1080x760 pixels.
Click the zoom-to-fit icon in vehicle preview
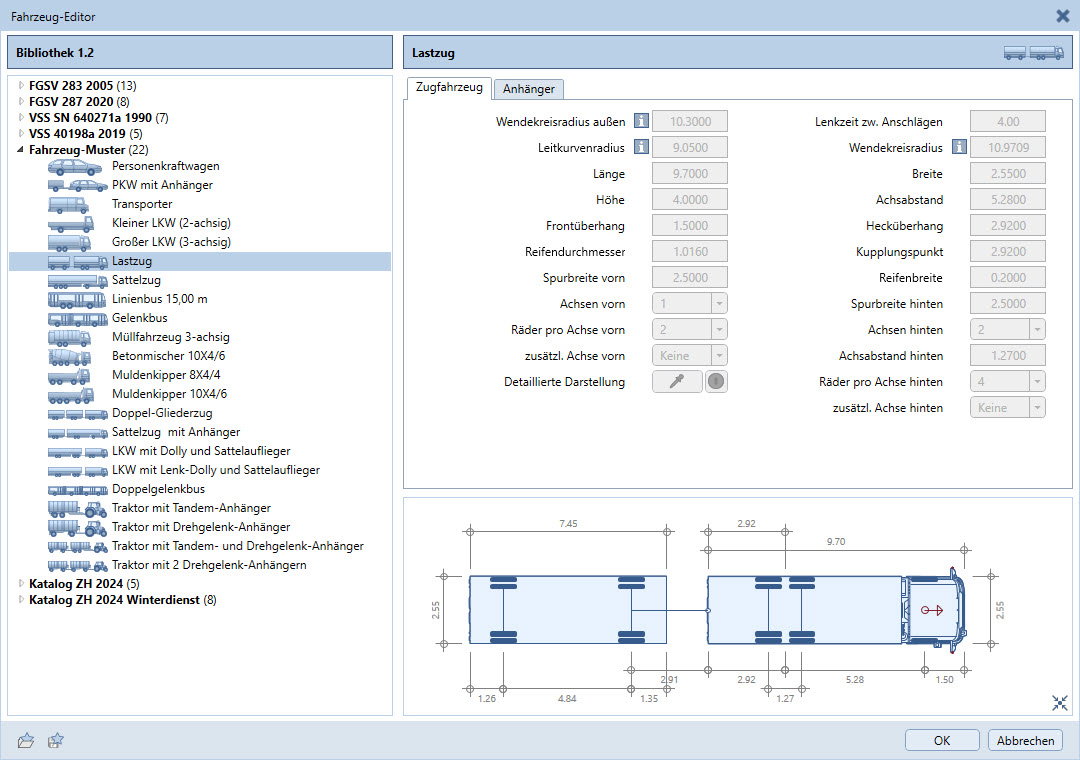pos(1060,703)
